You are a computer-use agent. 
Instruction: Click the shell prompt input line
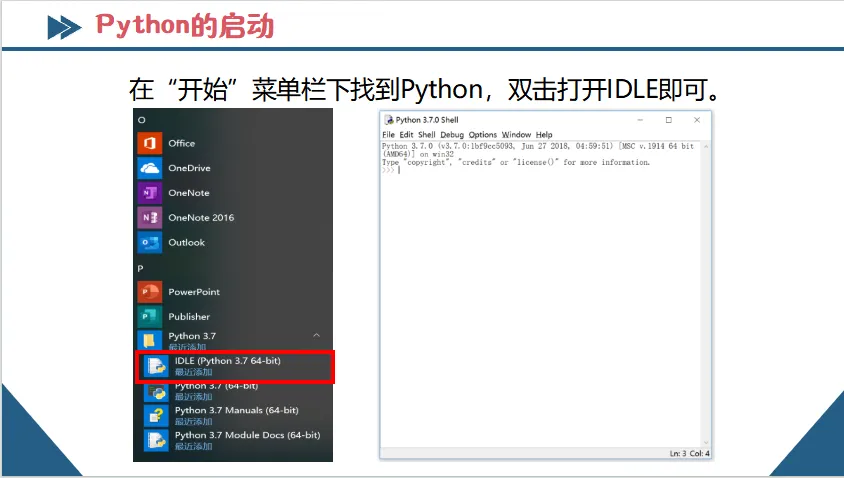(x=540, y=170)
